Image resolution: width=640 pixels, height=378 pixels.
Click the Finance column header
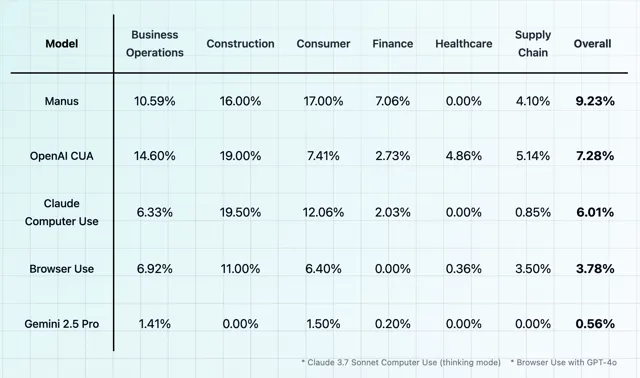(x=393, y=44)
